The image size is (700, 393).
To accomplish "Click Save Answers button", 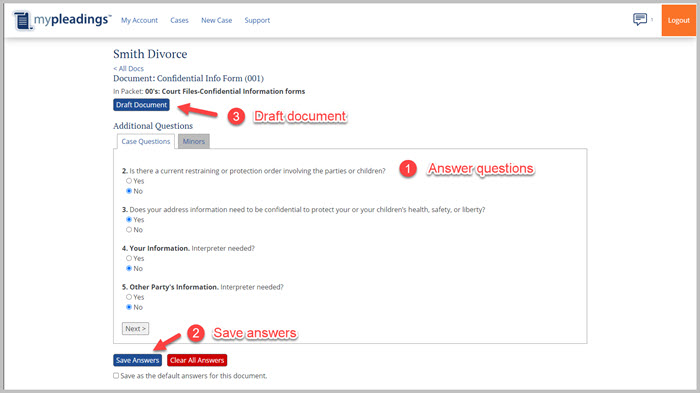I will tap(138, 360).
